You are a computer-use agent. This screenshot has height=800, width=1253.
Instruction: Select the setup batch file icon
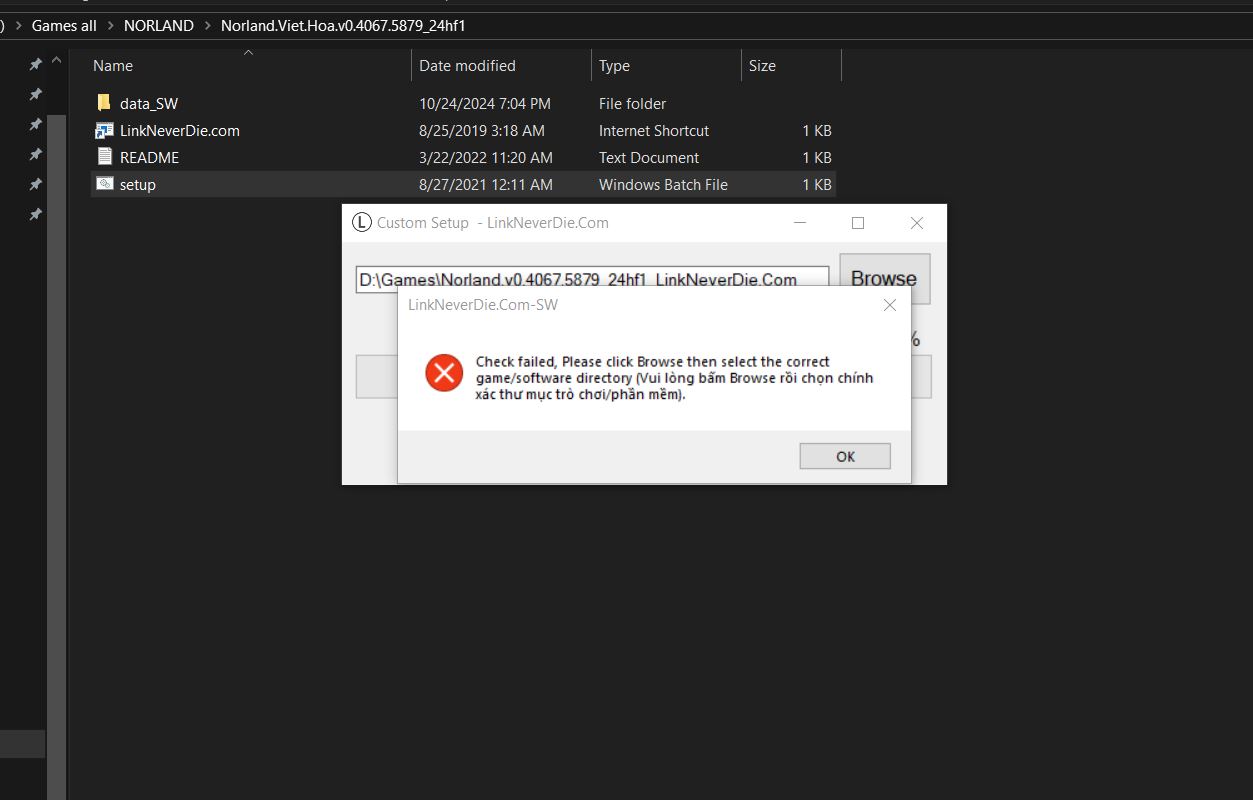tap(105, 184)
